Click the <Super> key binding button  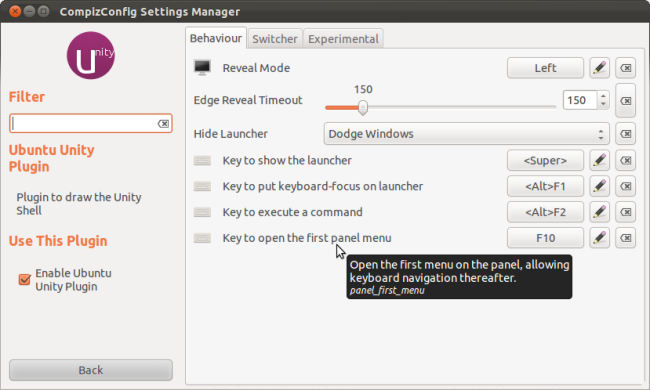pos(545,160)
